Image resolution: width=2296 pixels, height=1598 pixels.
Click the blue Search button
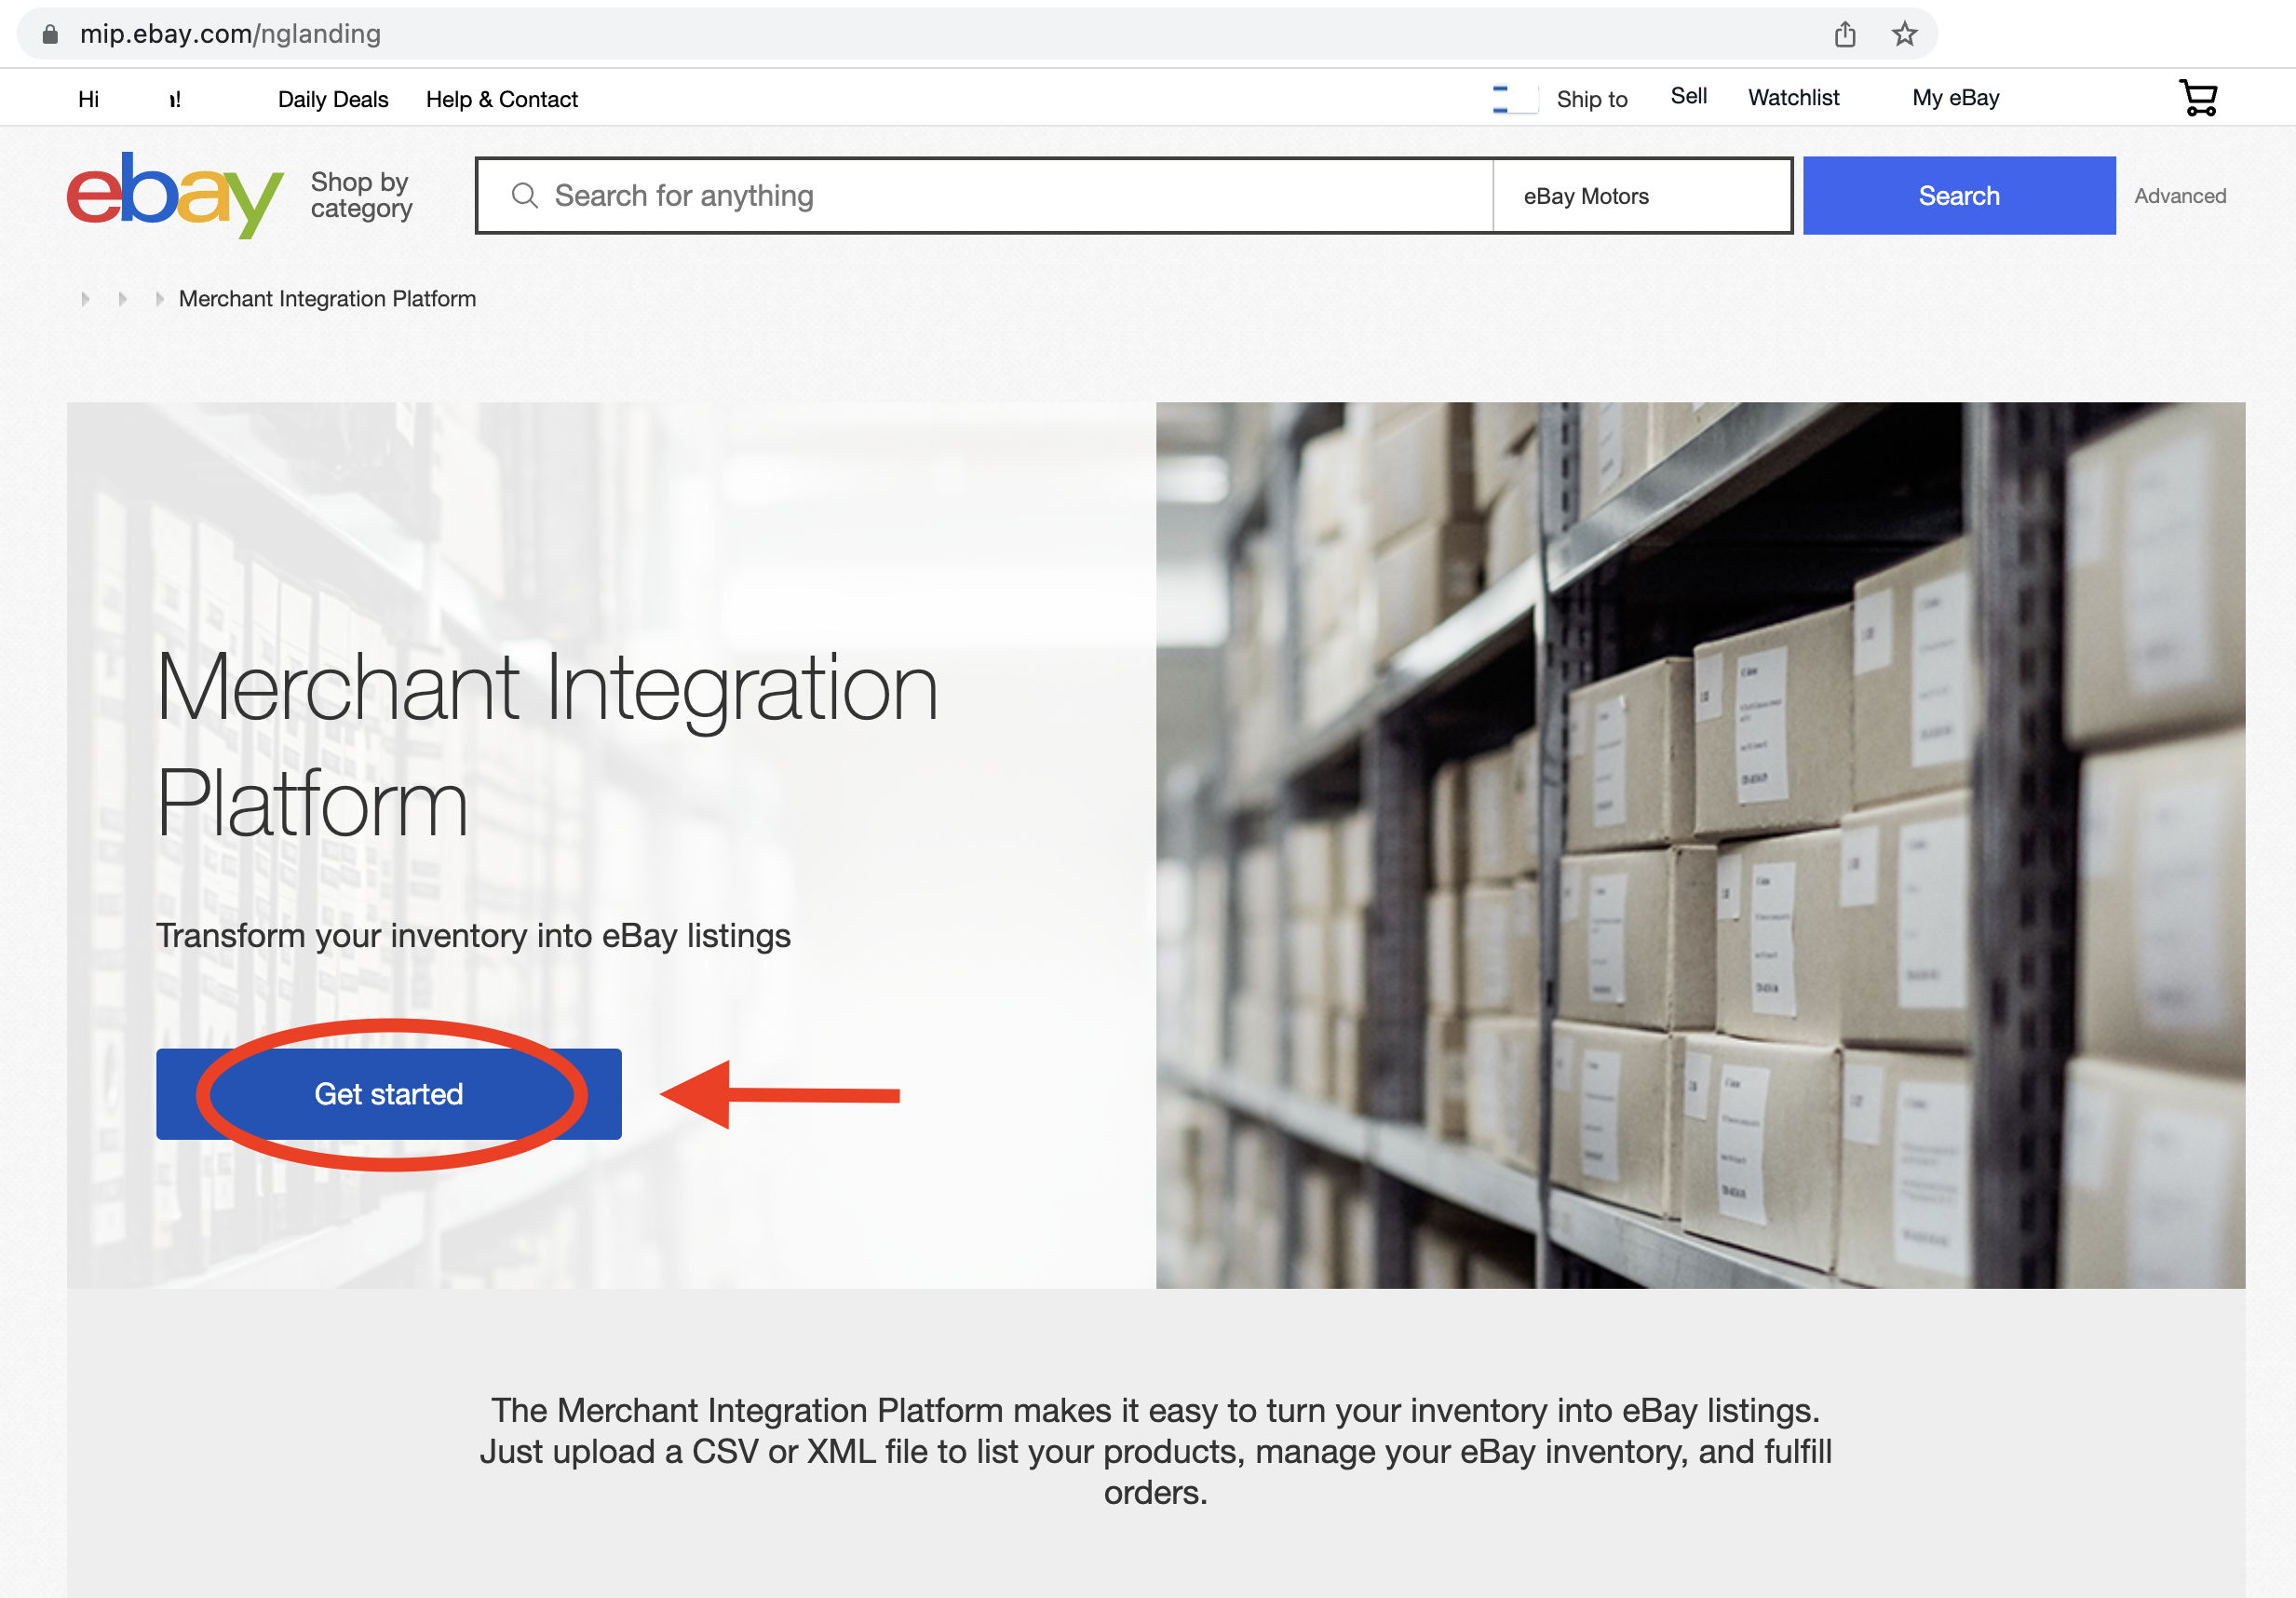pyautogui.click(x=1958, y=195)
